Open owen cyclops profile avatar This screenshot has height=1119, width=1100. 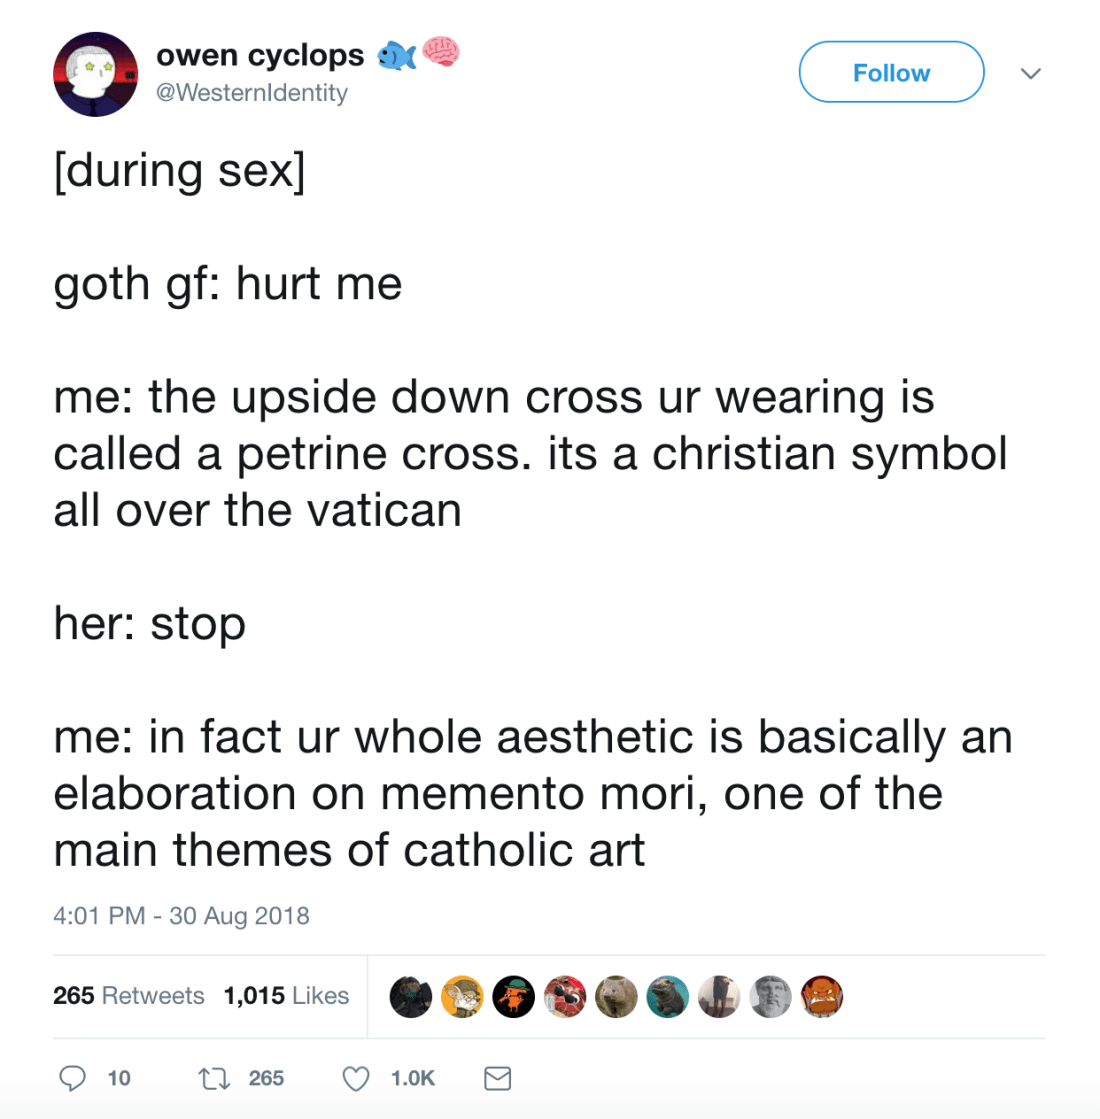pos(95,74)
